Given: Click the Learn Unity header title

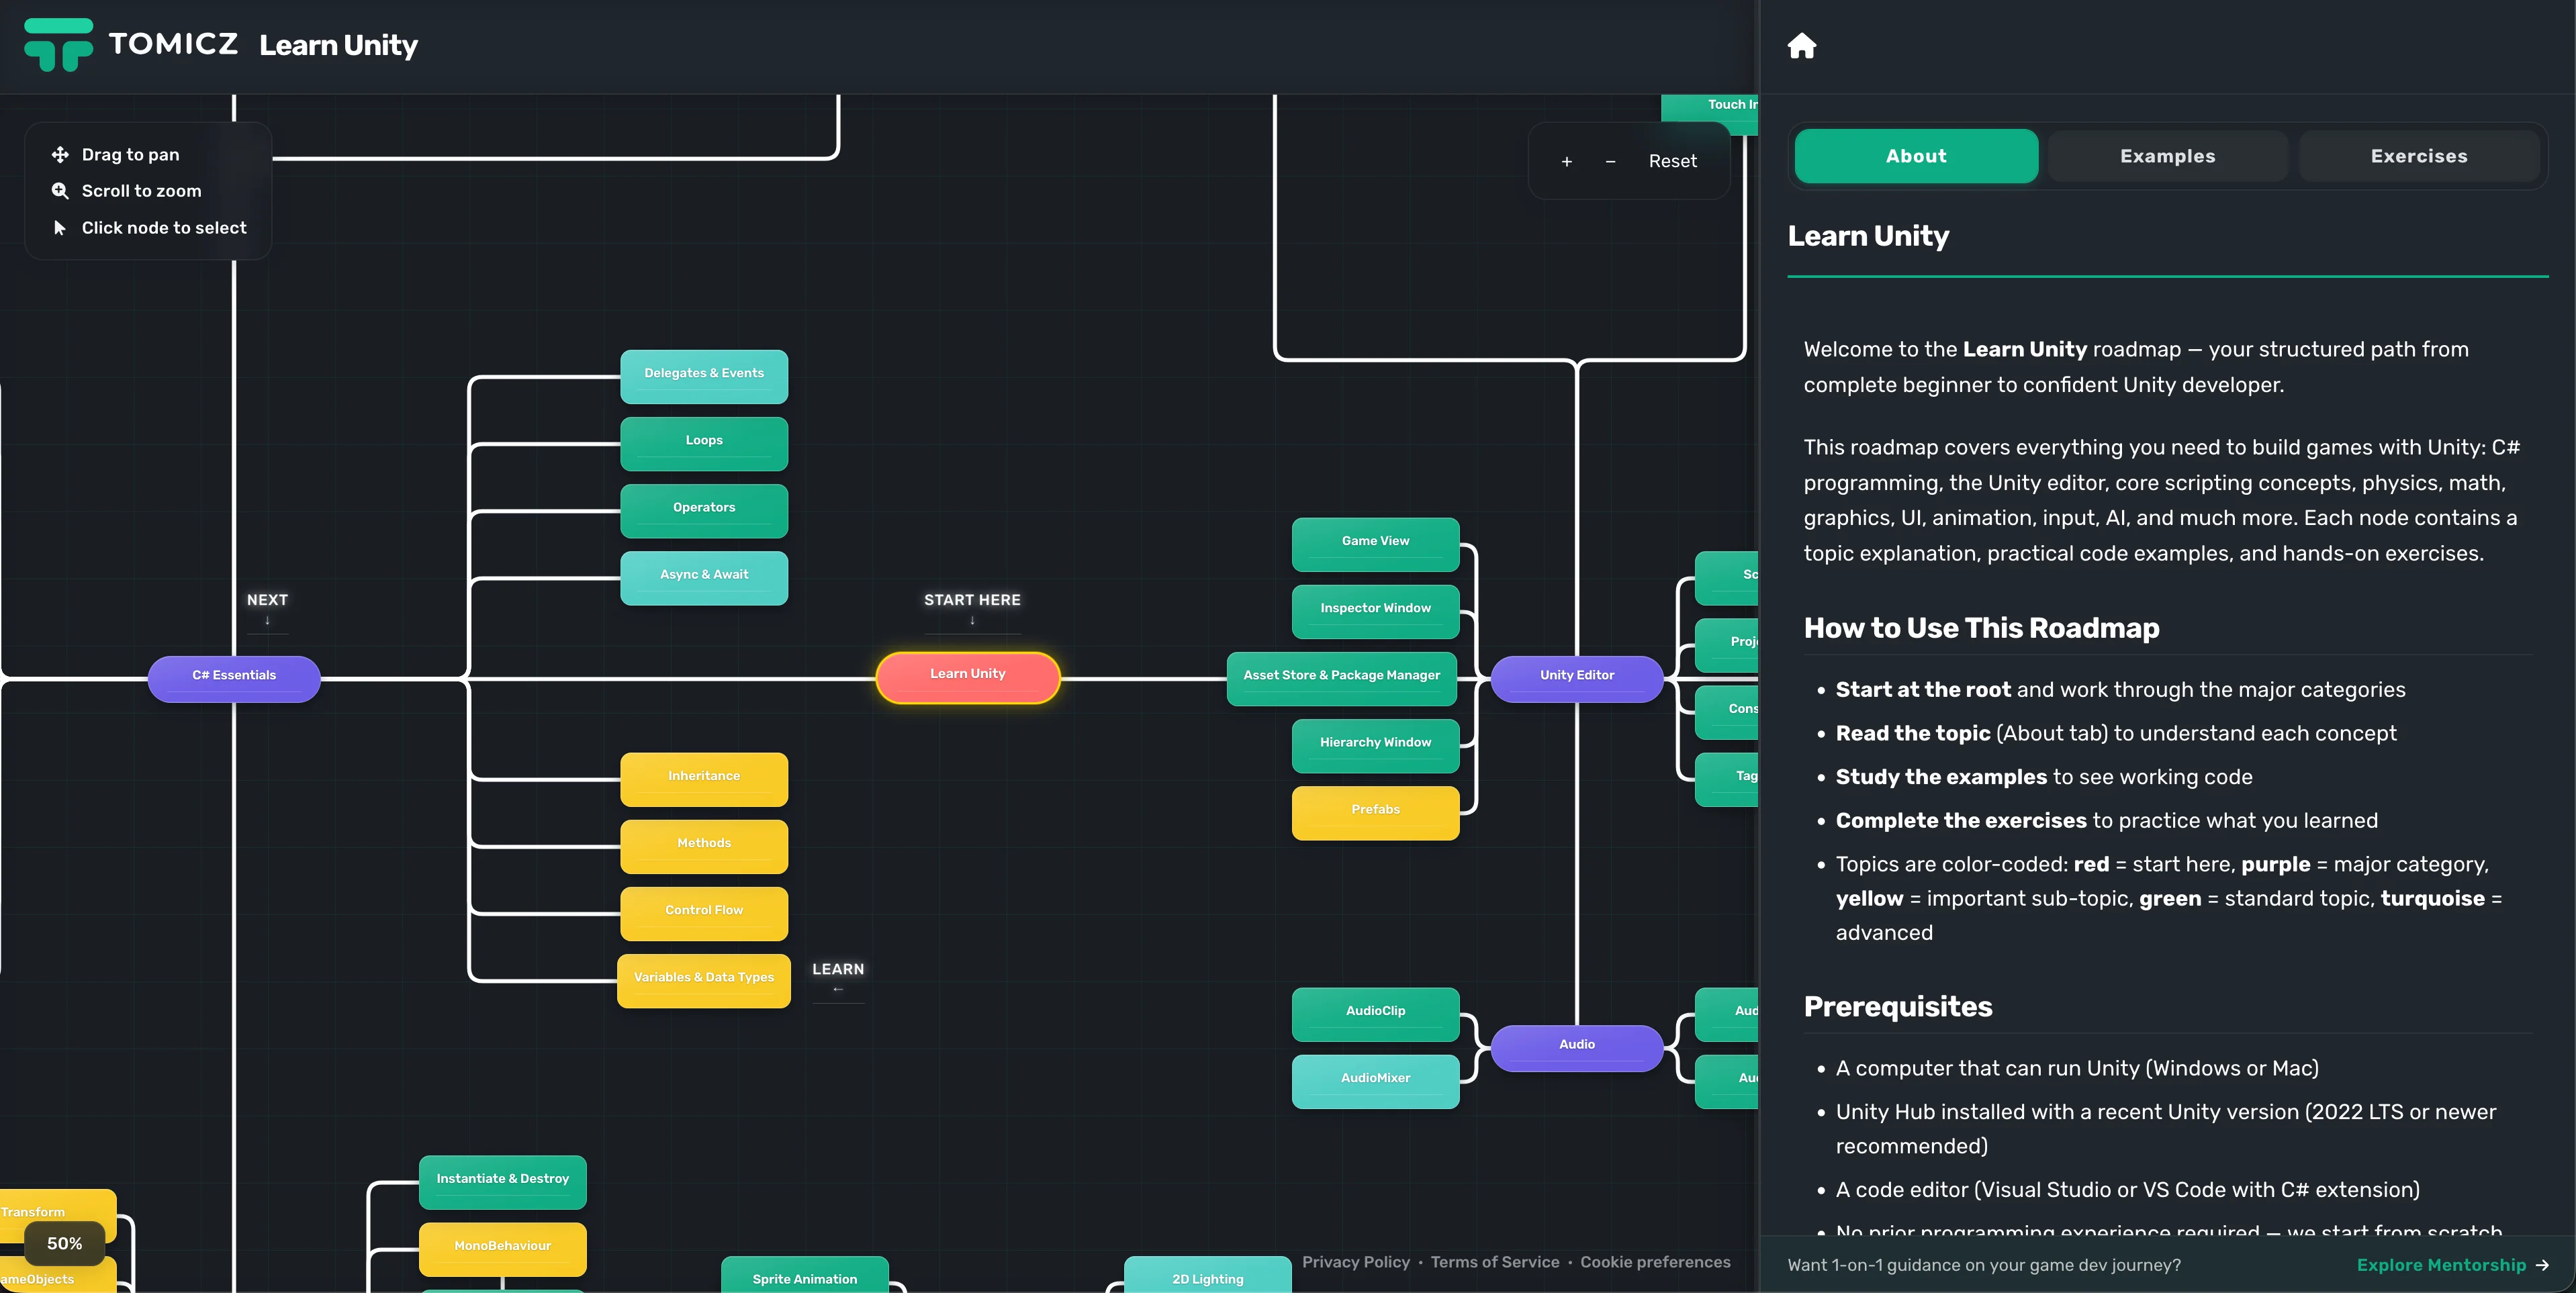Looking at the screenshot, I should point(338,46).
